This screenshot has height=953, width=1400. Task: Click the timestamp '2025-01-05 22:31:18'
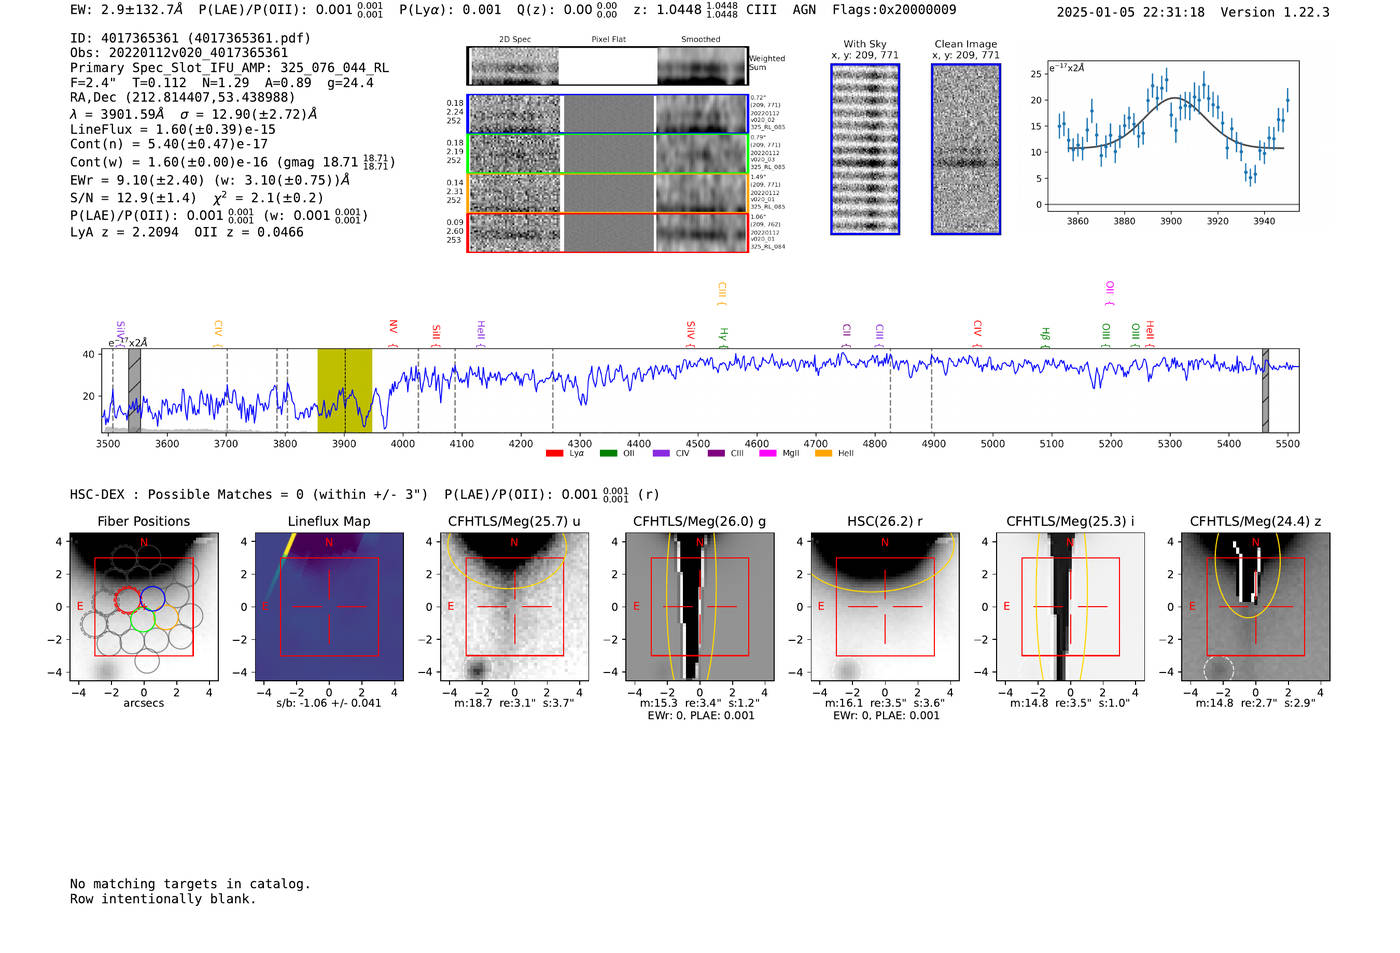click(1131, 12)
